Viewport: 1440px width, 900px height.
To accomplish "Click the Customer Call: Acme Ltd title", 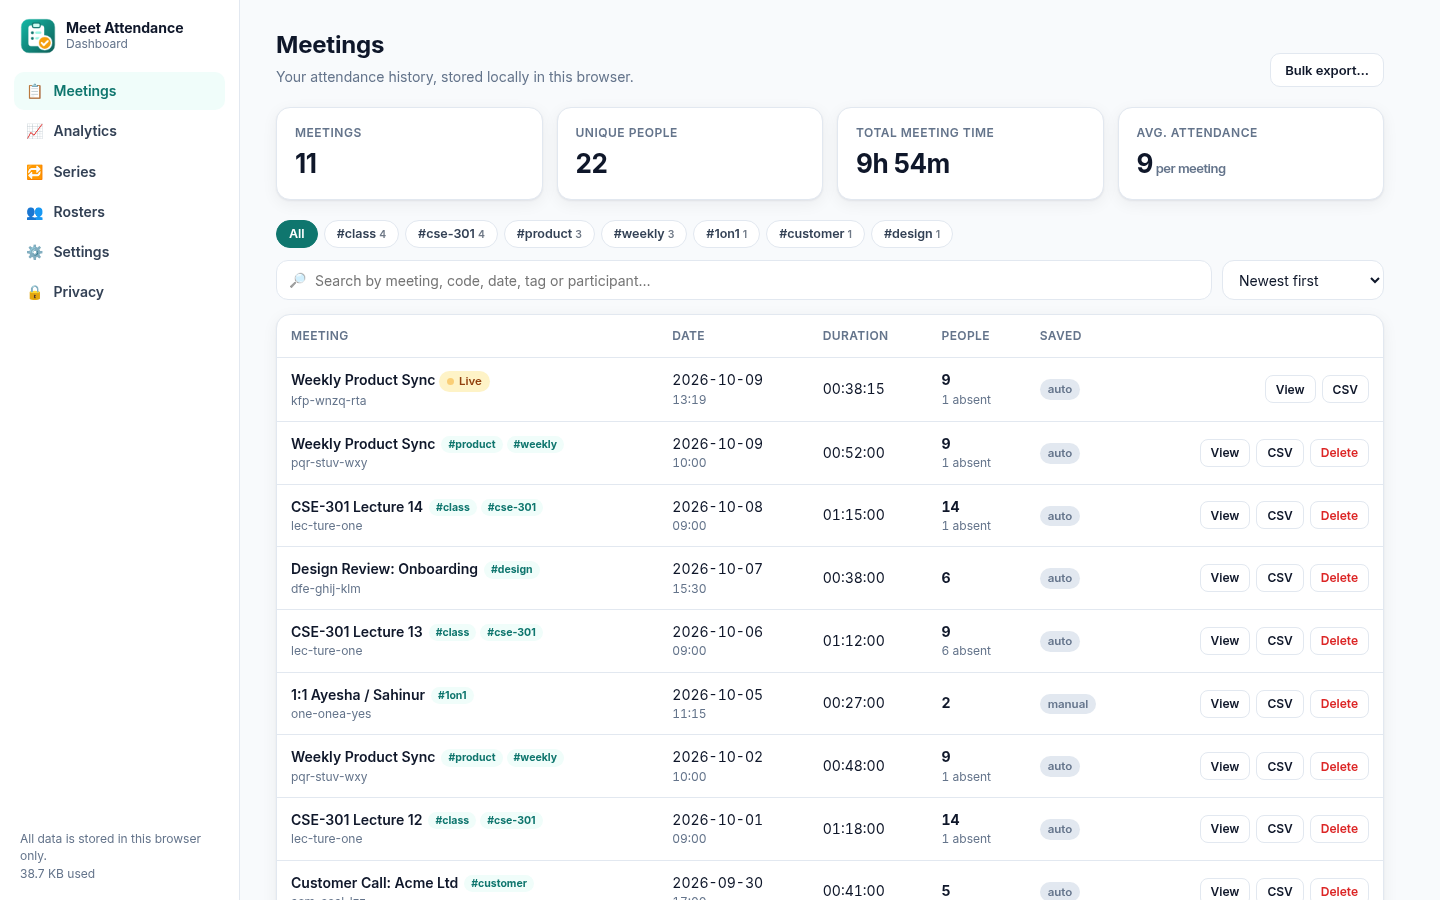I will point(374,883).
